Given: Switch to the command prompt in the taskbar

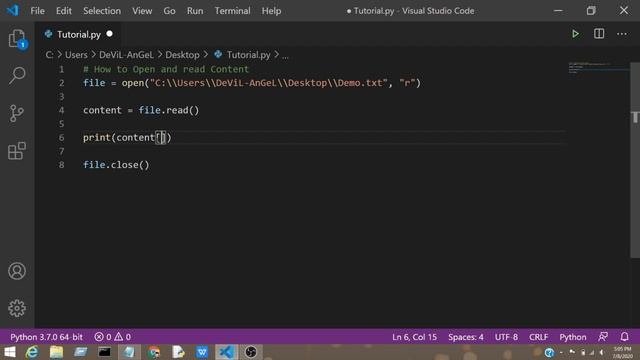Looking at the screenshot, I should 104,352.
